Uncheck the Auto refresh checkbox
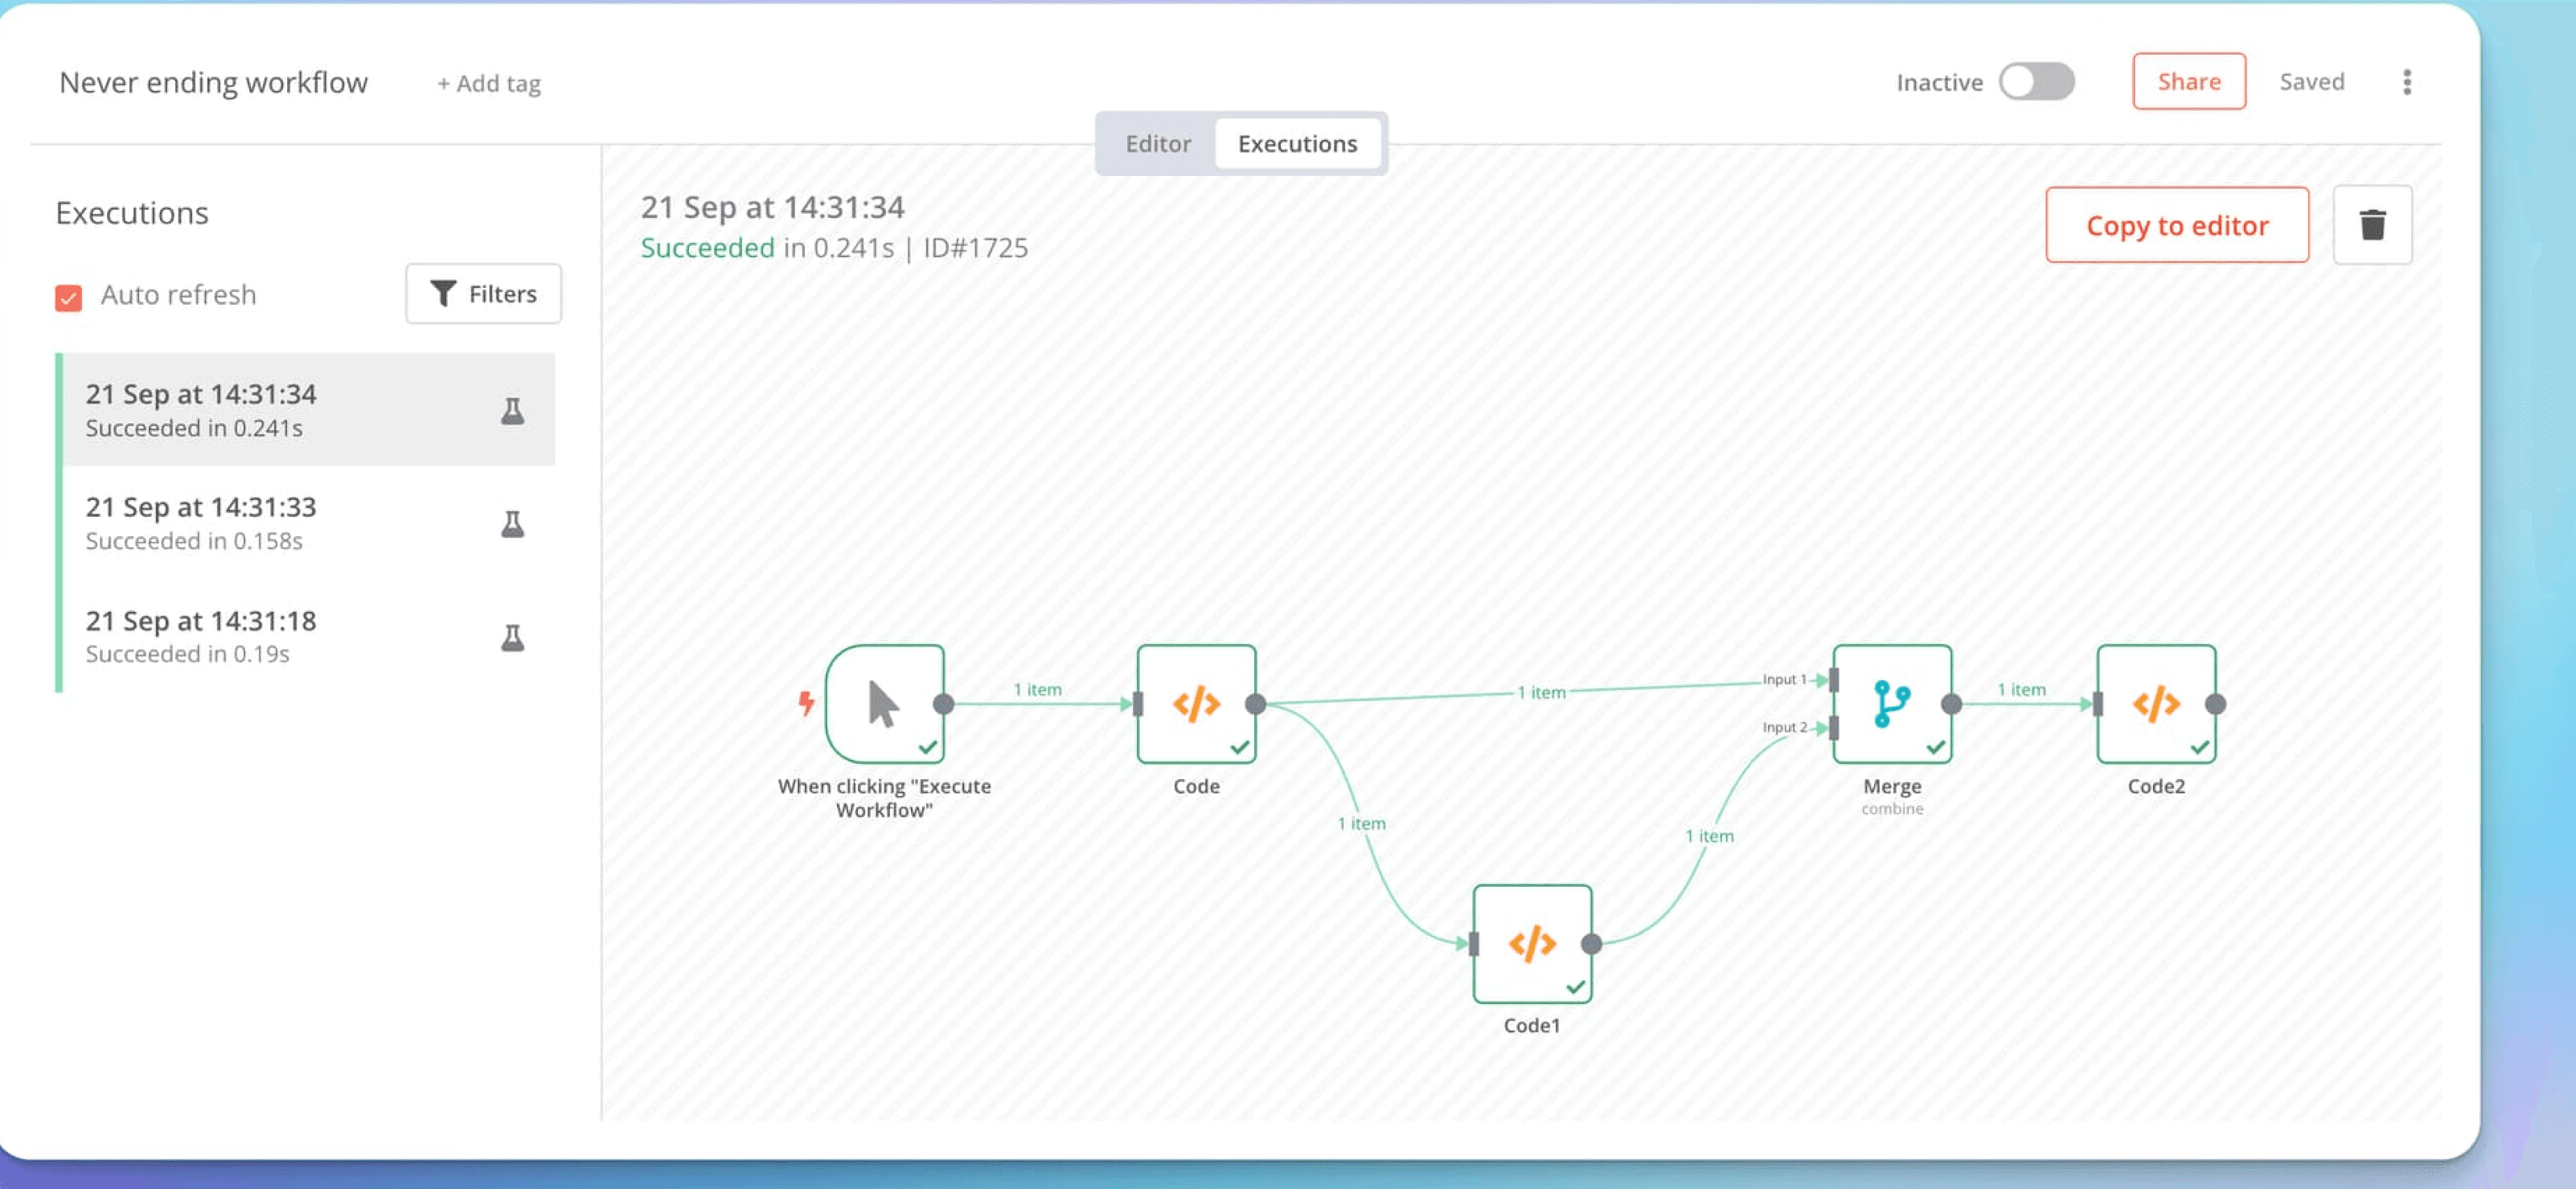Image resolution: width=2576 pixels, height=1189 pixels. 68,297
